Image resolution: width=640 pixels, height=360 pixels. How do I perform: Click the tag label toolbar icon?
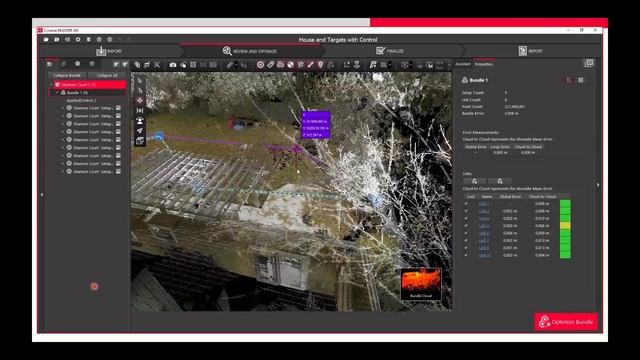point(270,64)
